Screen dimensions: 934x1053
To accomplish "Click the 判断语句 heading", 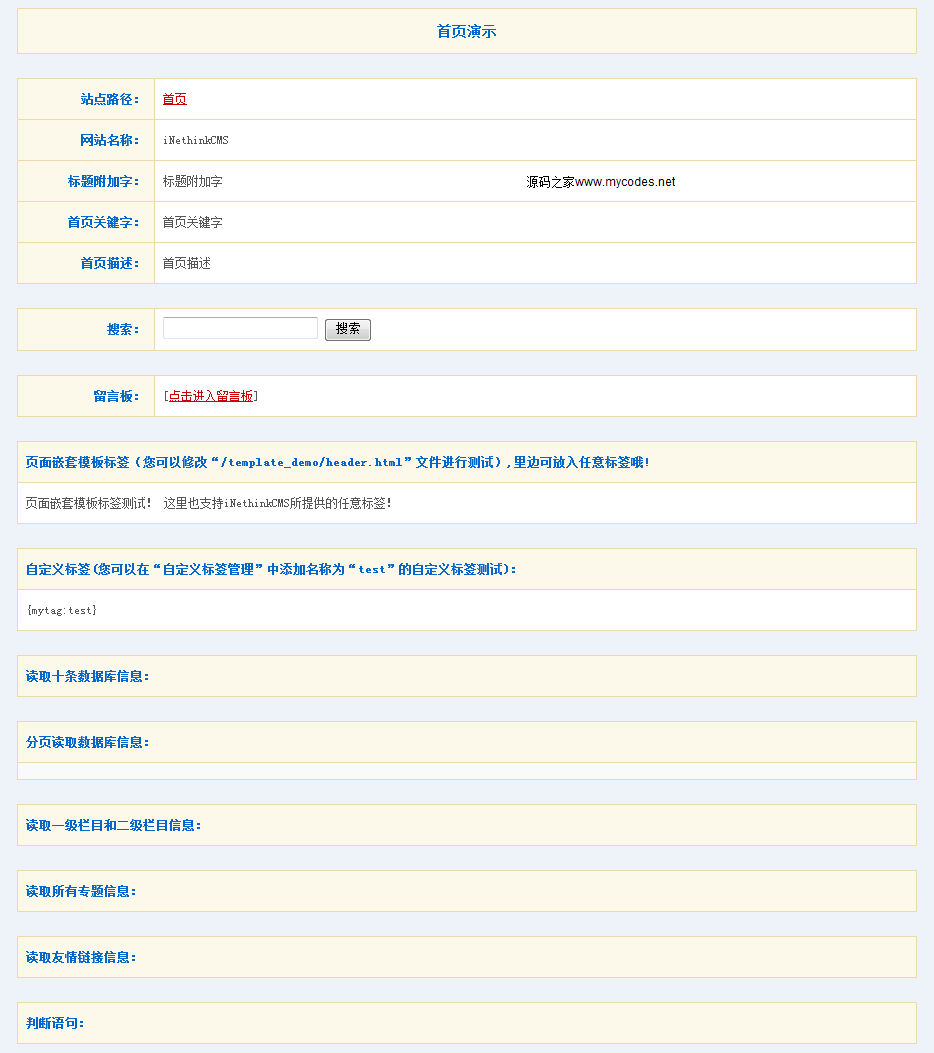I will (x=55, y=1023).
